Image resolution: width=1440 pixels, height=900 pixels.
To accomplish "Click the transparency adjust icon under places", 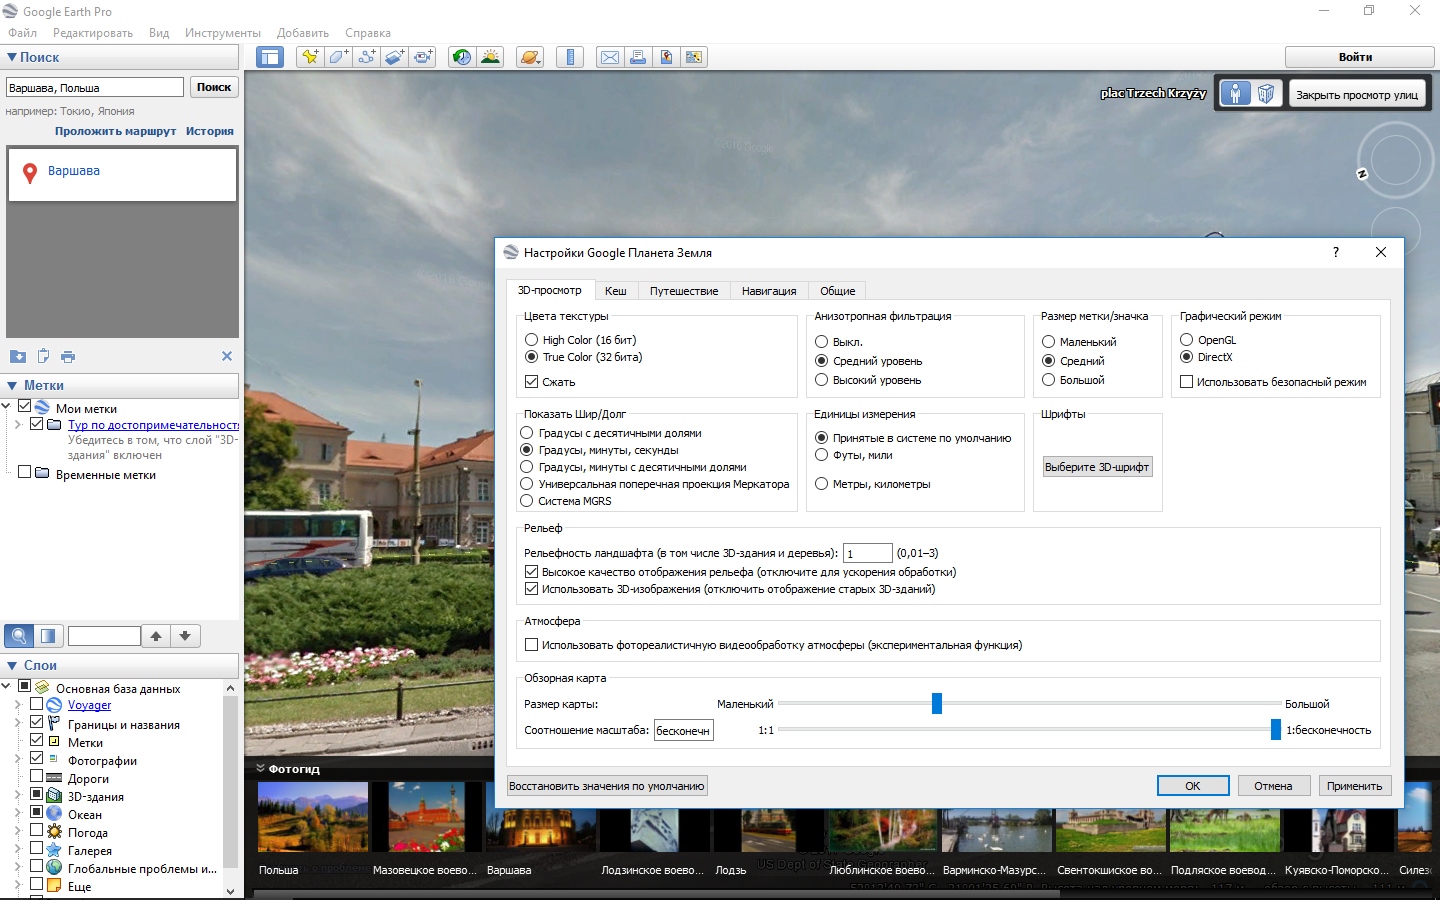I will [x=48, y=635].
